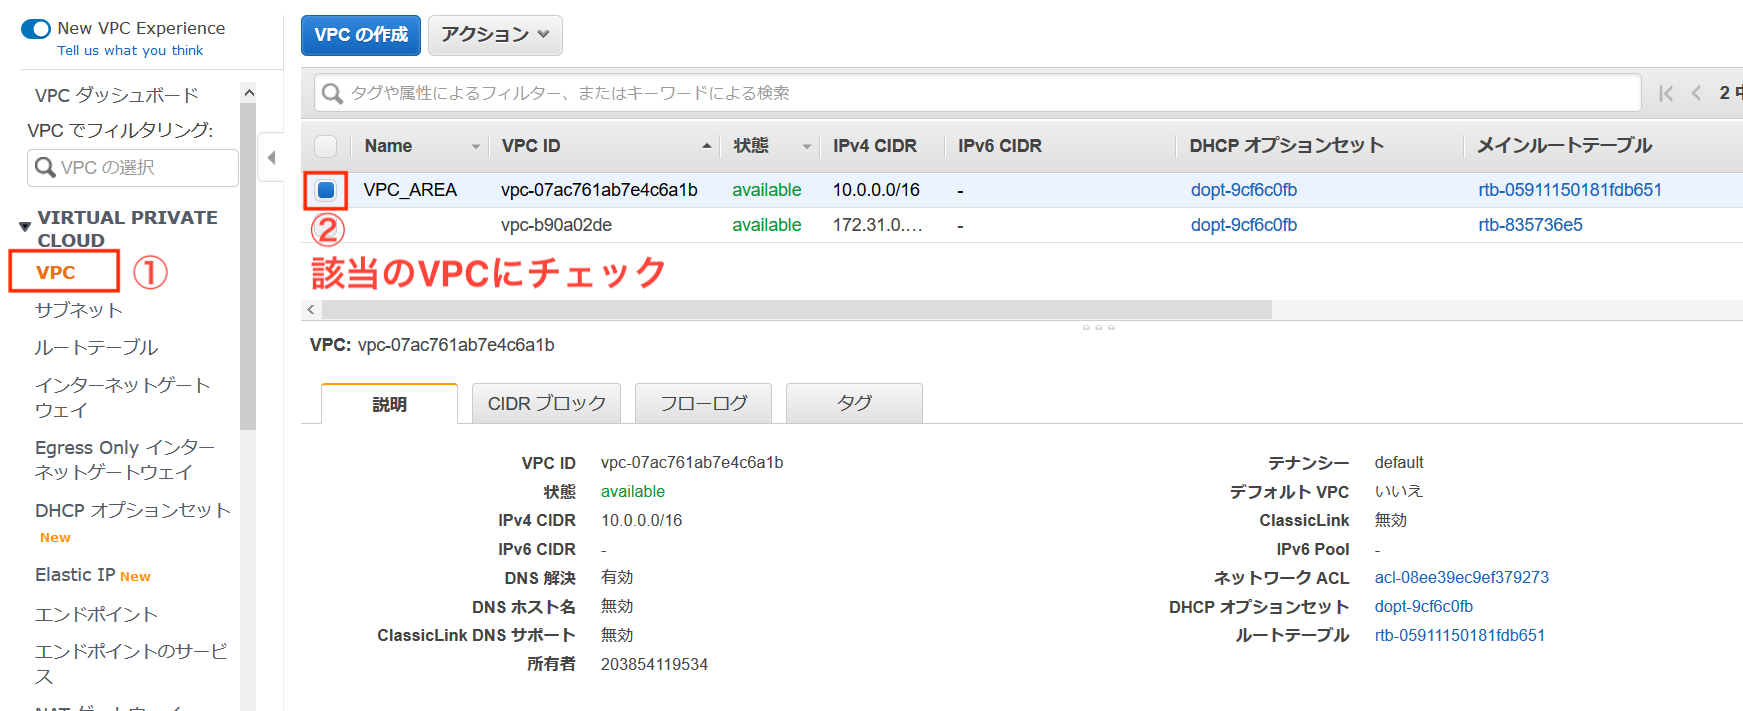
Task: Open rtb-835736e5 route table link
Action: [1530, 225]
